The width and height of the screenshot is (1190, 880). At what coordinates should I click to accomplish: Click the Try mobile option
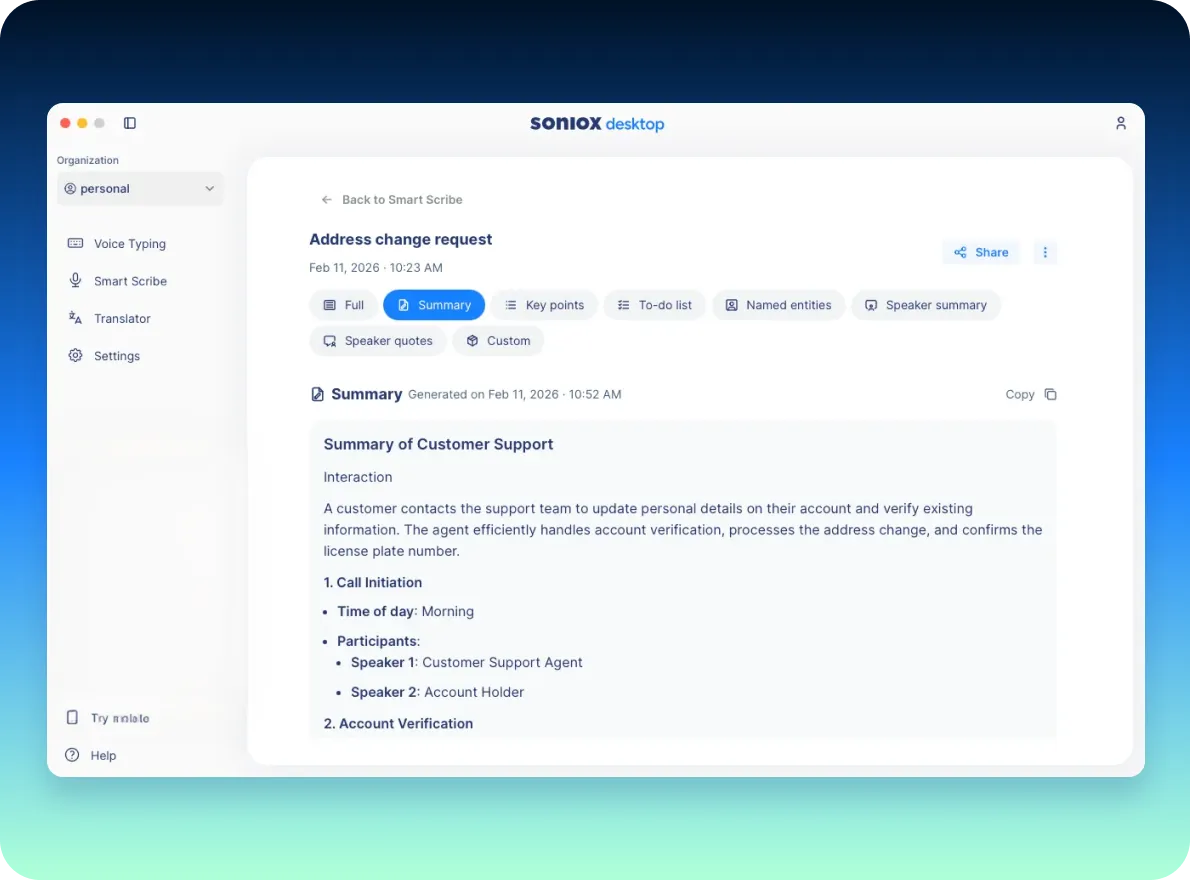coord(108,718)
